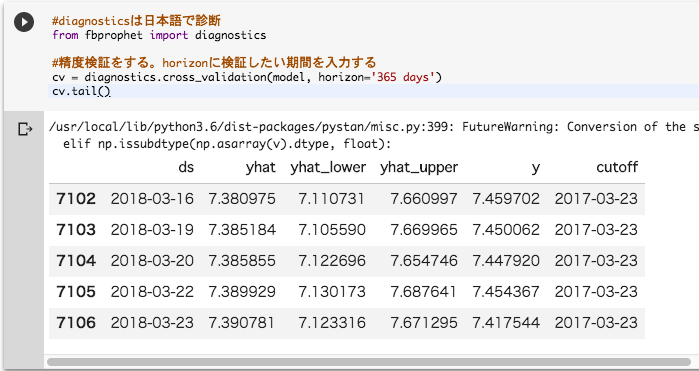Viewport: 699px width, 371px height.
Task: Click the output toggle icon beside results
Action: click(x=25, y=129)
